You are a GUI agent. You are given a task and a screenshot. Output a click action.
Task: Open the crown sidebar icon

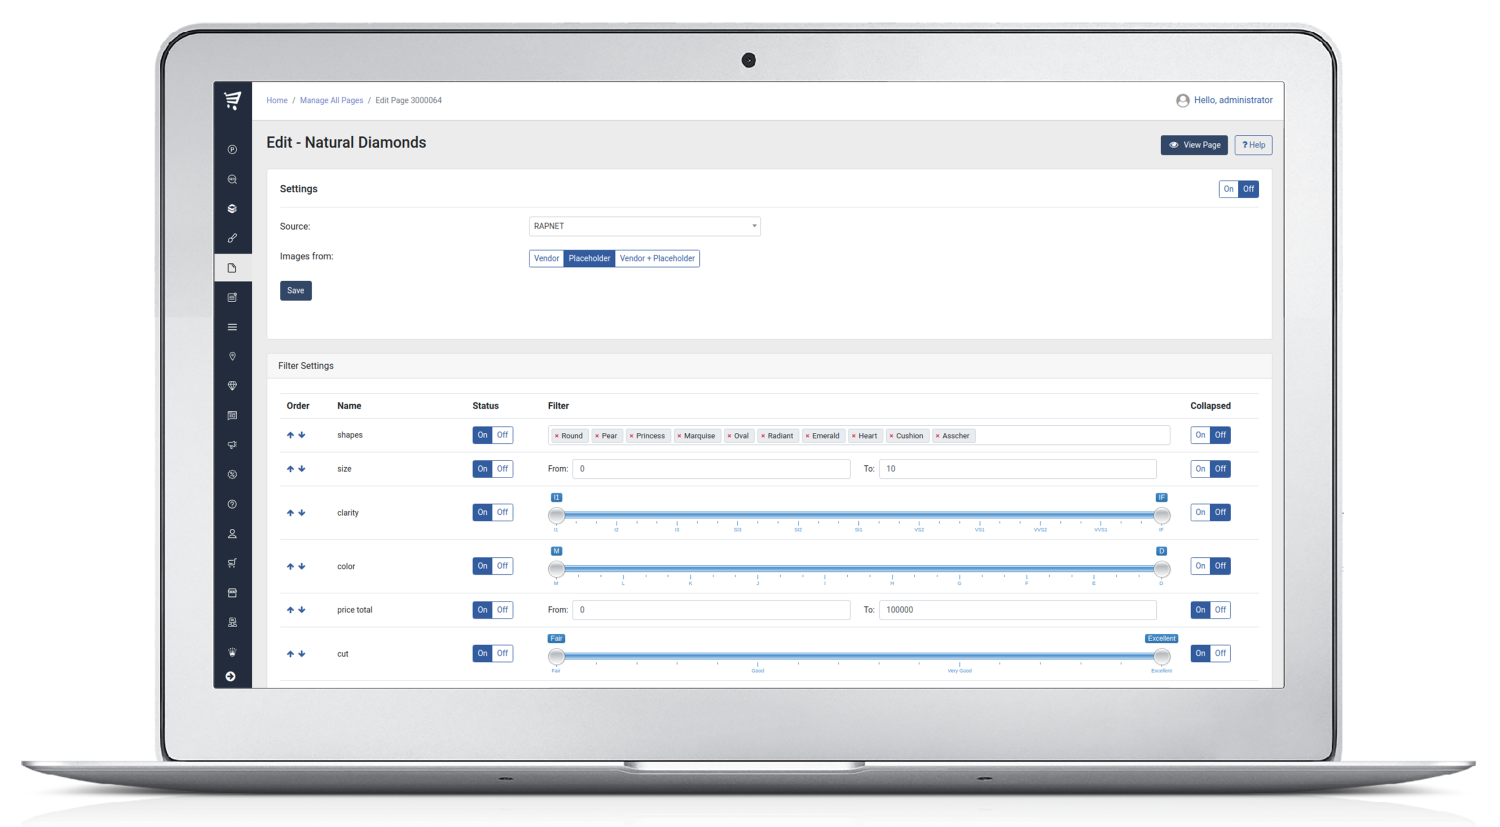click(x=232, y=652)
